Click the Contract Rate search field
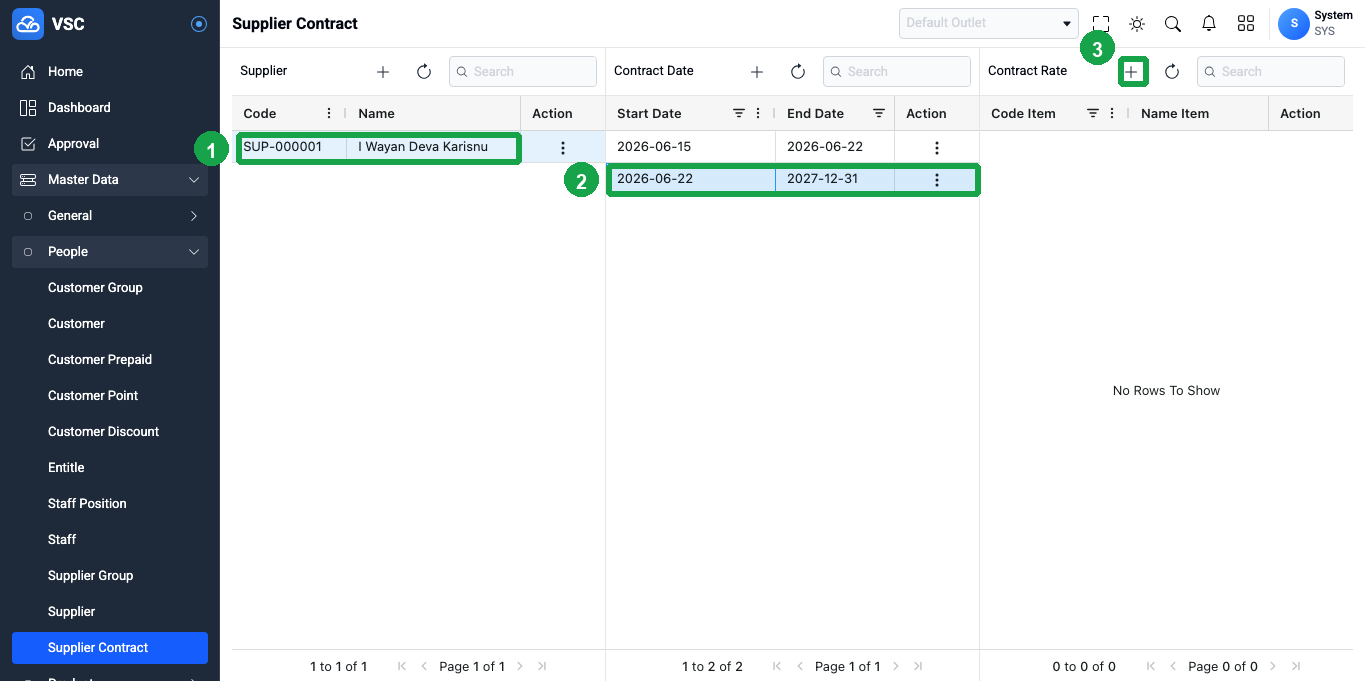This screenshot has width=1365, height=681. point(1271,72)
